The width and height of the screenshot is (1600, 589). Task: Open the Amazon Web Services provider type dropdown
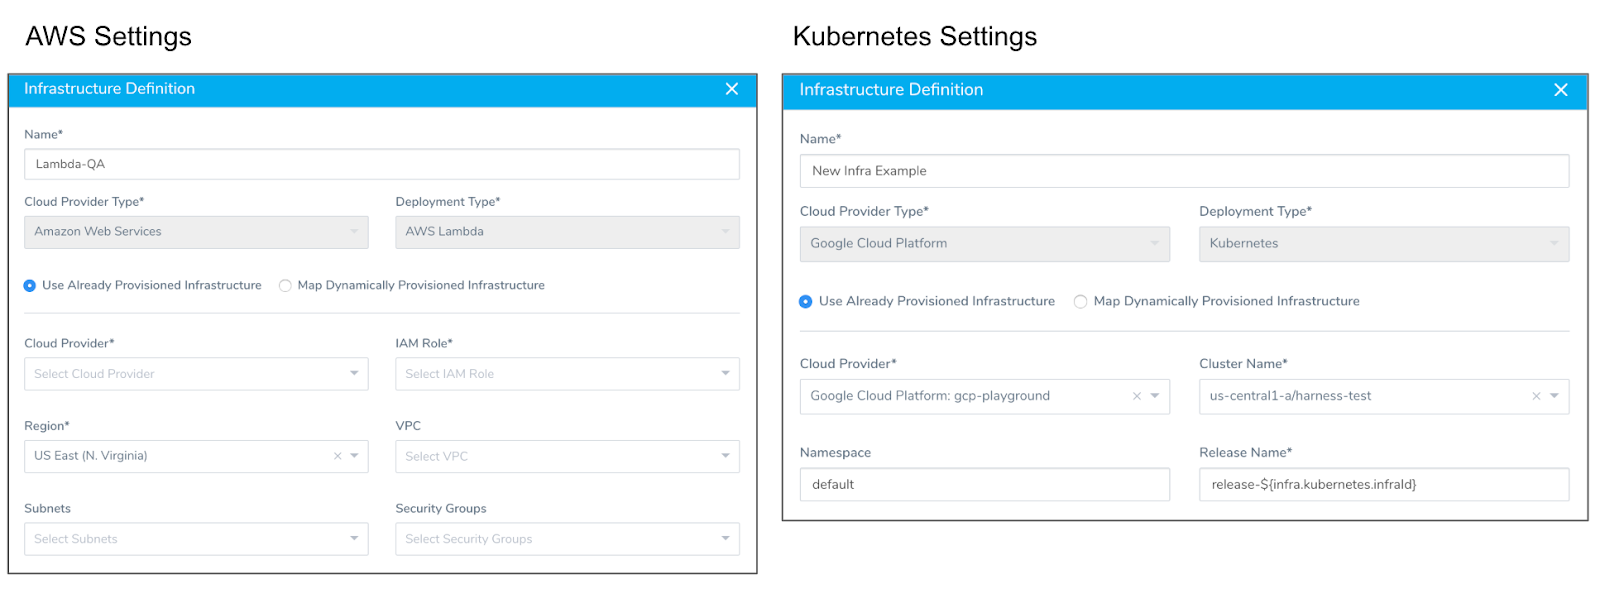(196, 232)
